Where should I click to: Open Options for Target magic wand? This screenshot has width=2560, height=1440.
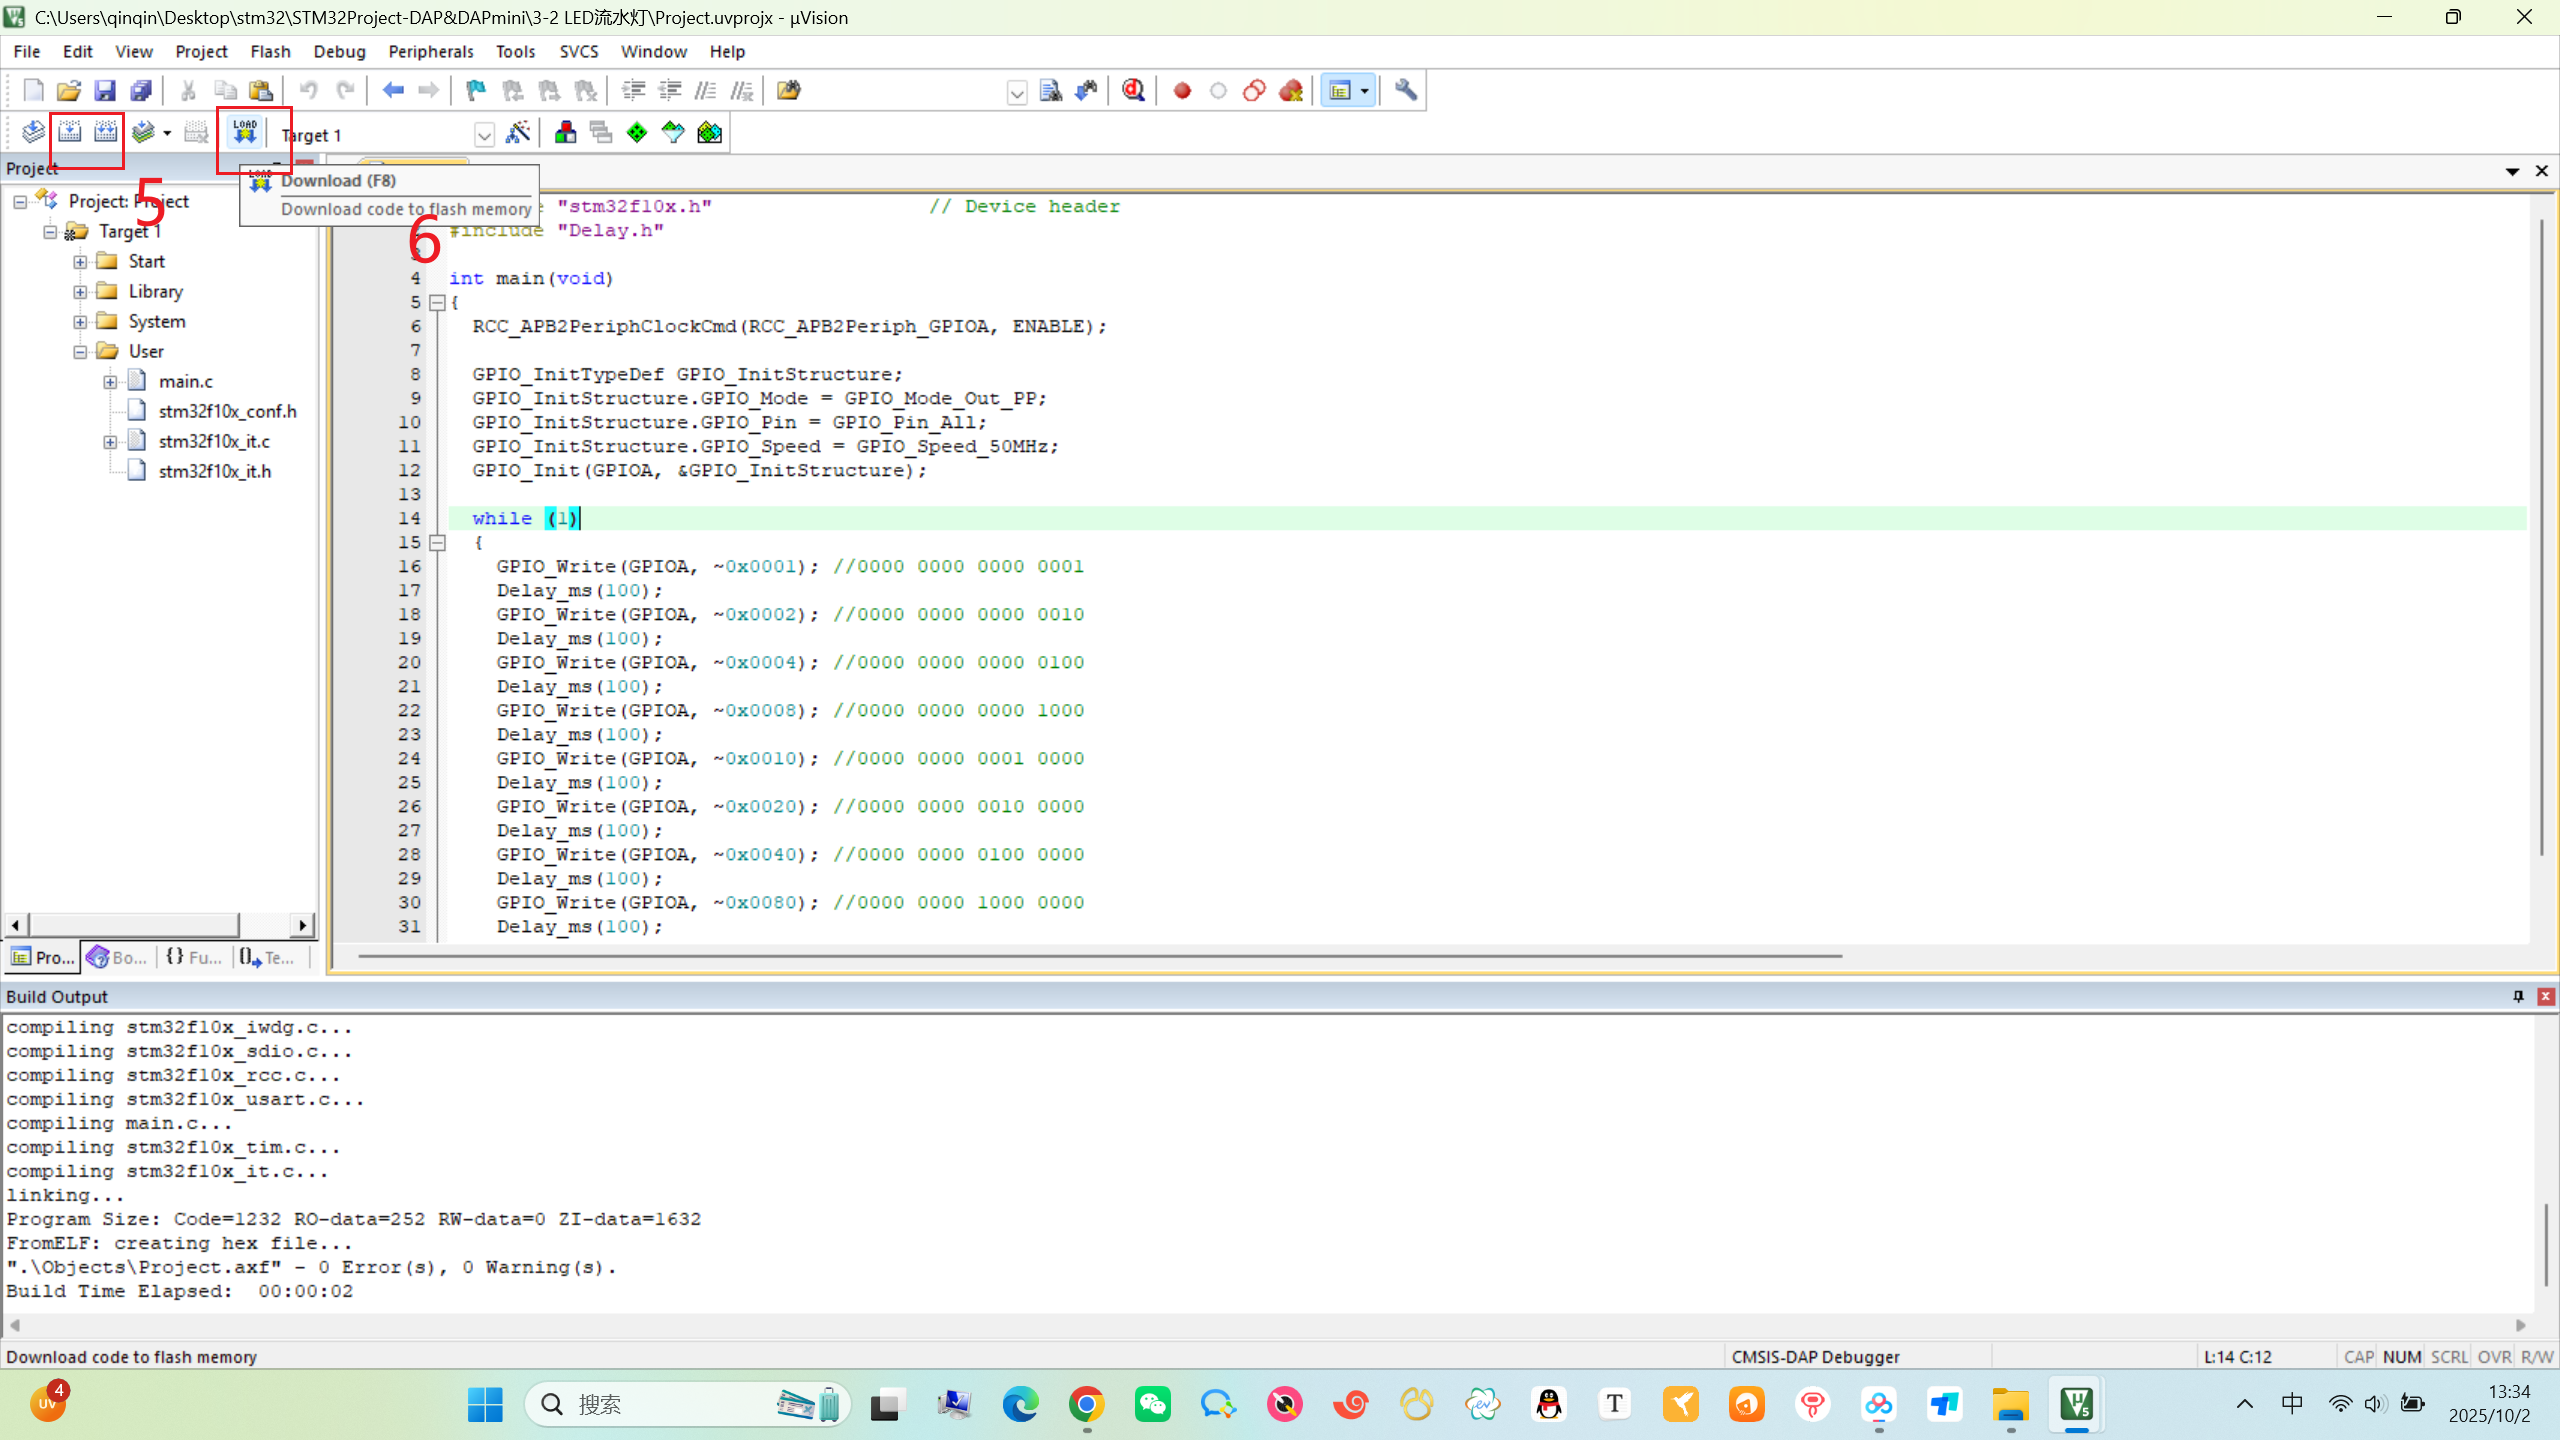[517, 133]
